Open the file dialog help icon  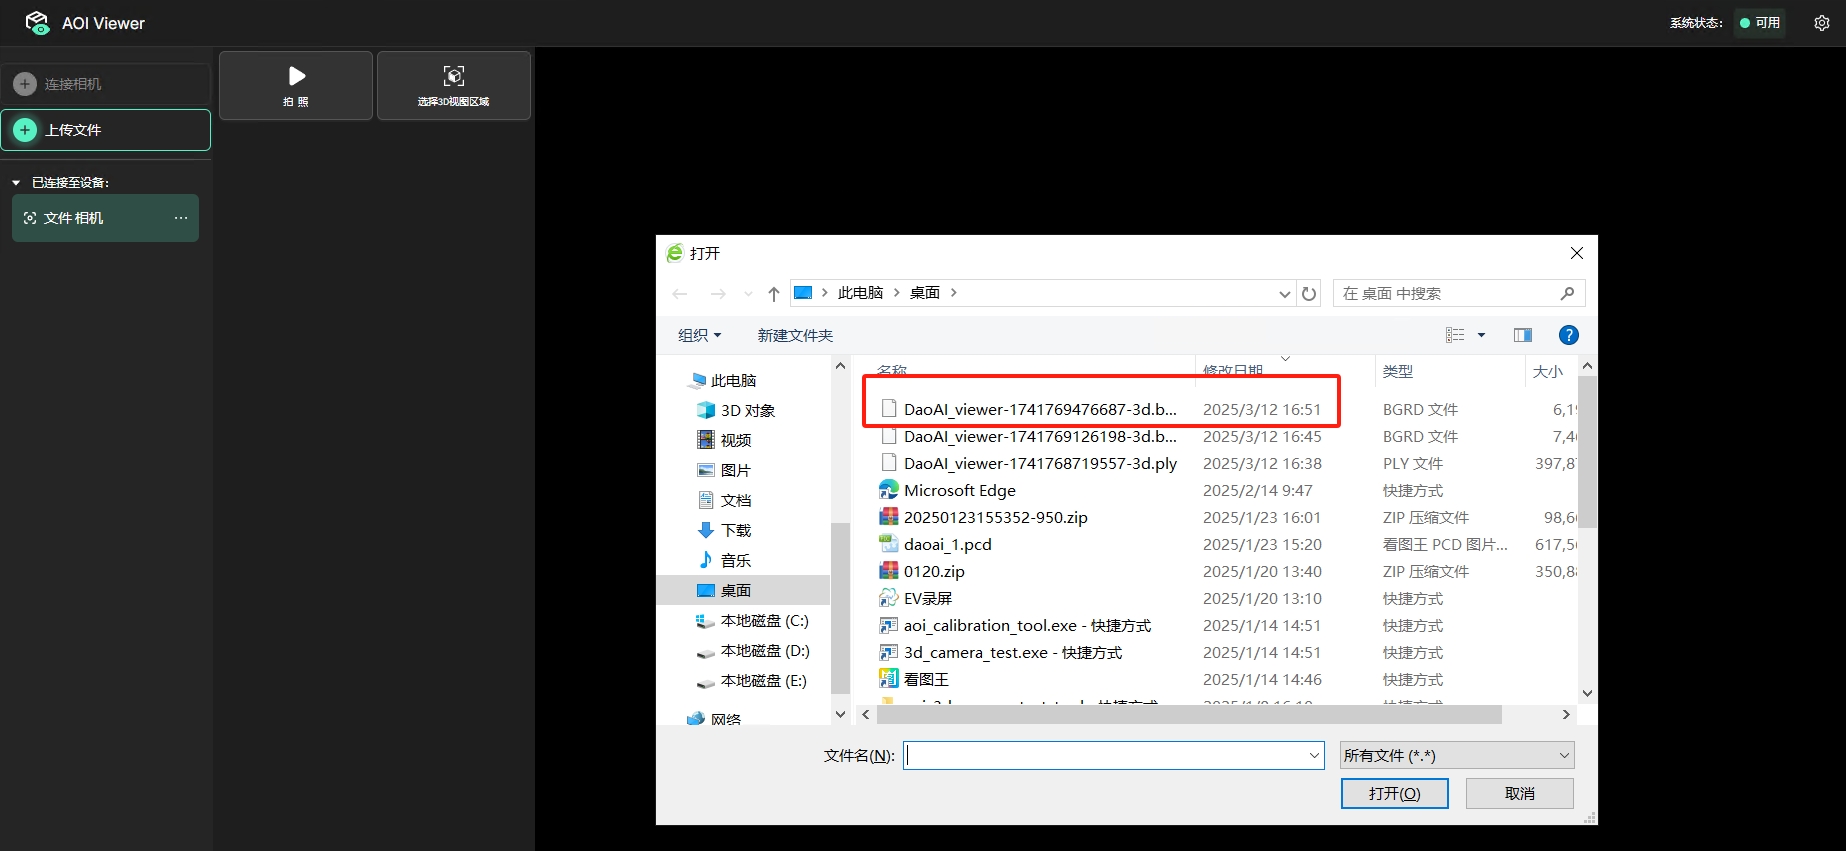click(x=1568, y=335)
